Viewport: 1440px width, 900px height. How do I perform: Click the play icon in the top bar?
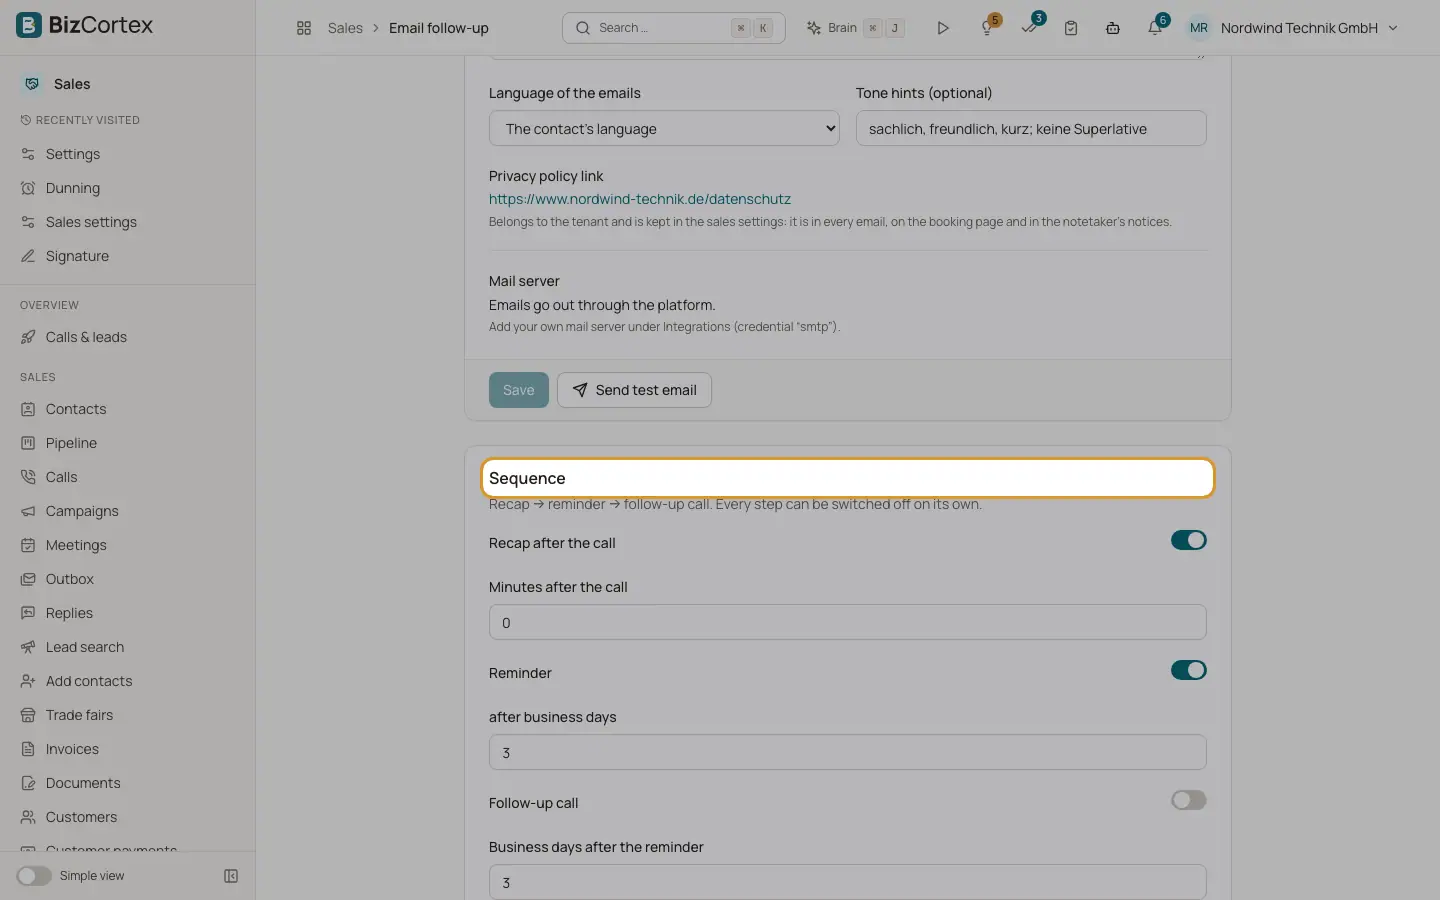[942, 28]
